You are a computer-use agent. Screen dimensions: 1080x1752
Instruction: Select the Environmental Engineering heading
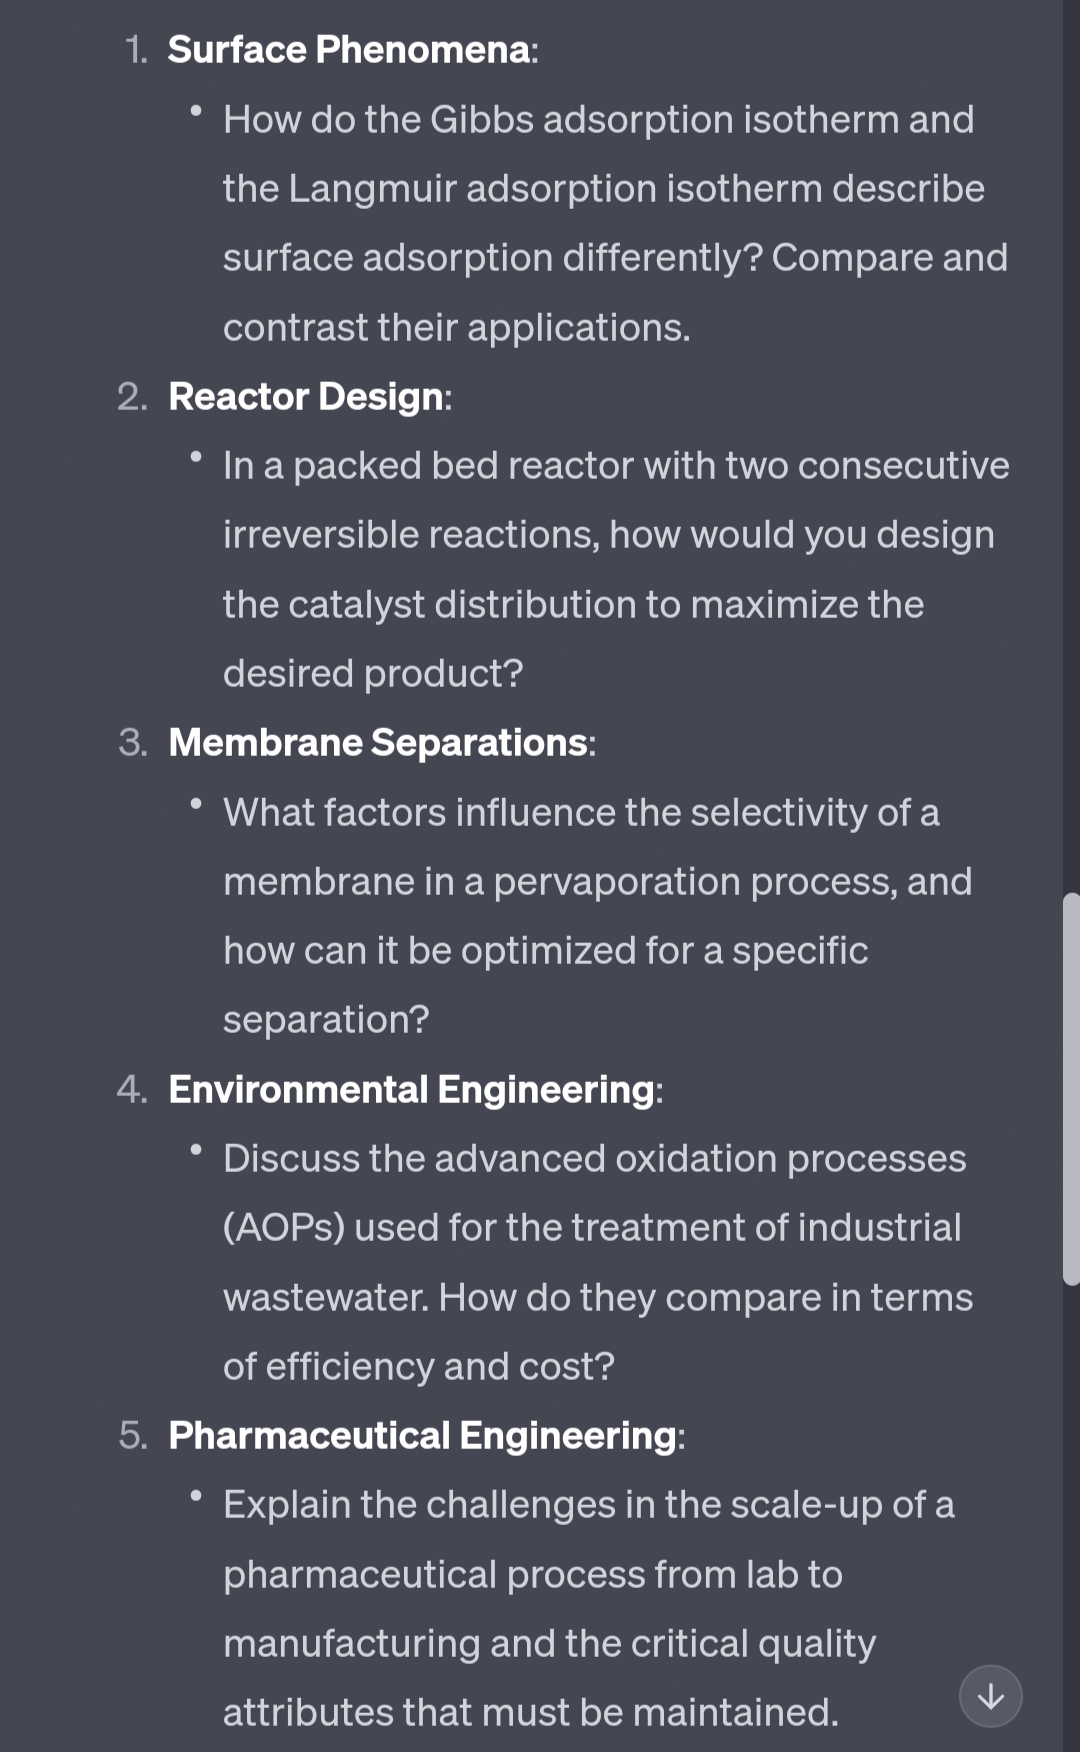click(418, 1090)
